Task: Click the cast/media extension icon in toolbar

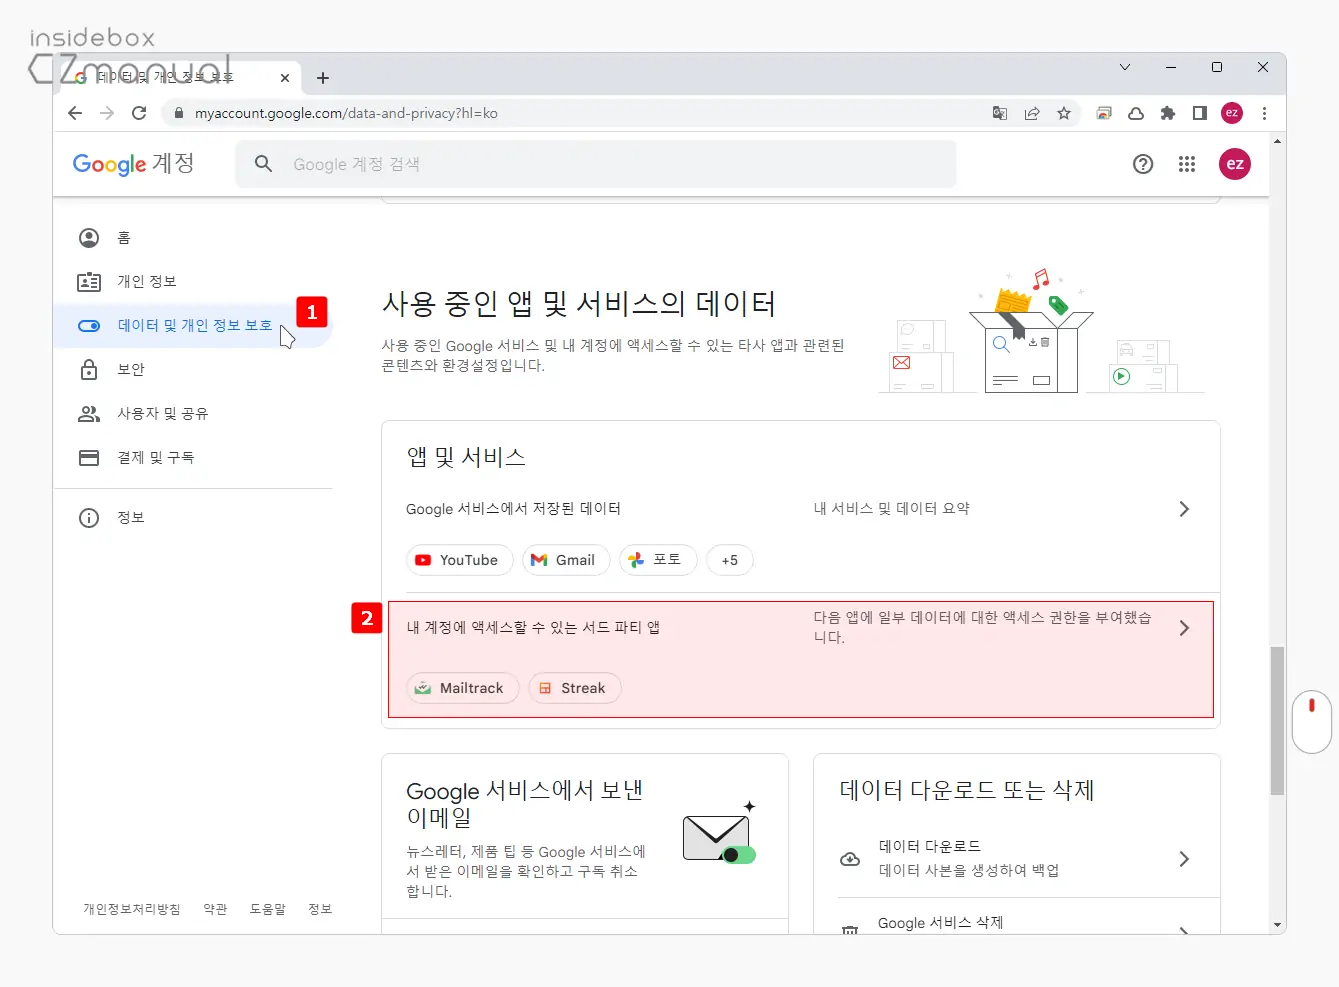Action: point(1104,113)
